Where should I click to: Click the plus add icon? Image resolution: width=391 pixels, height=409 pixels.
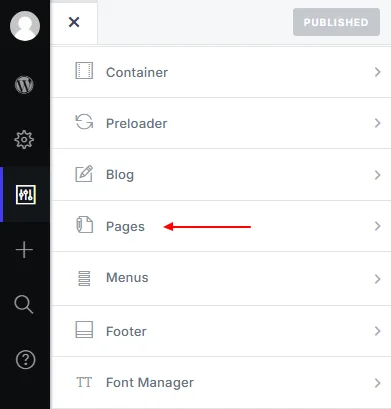[x=24, y=250]
